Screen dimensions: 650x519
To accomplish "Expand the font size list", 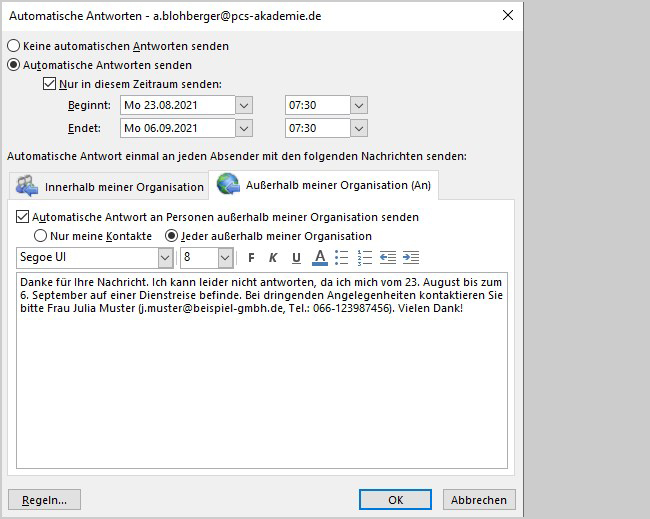I will coord(225,258).
